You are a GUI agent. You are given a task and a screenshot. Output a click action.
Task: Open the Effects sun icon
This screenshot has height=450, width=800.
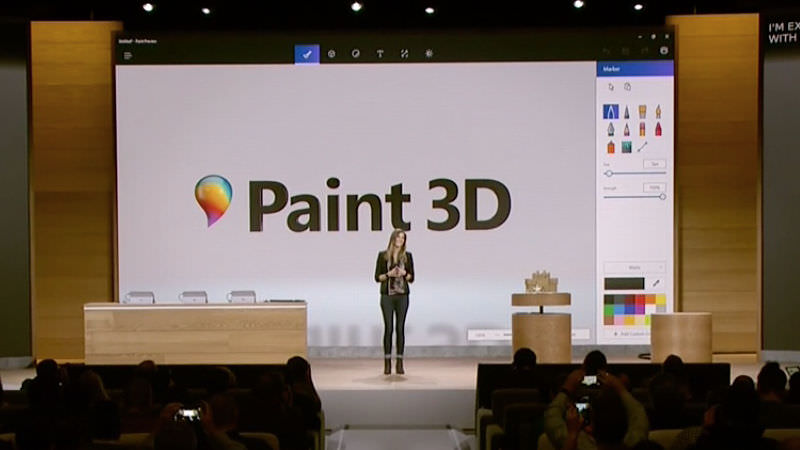pos(429,54)
